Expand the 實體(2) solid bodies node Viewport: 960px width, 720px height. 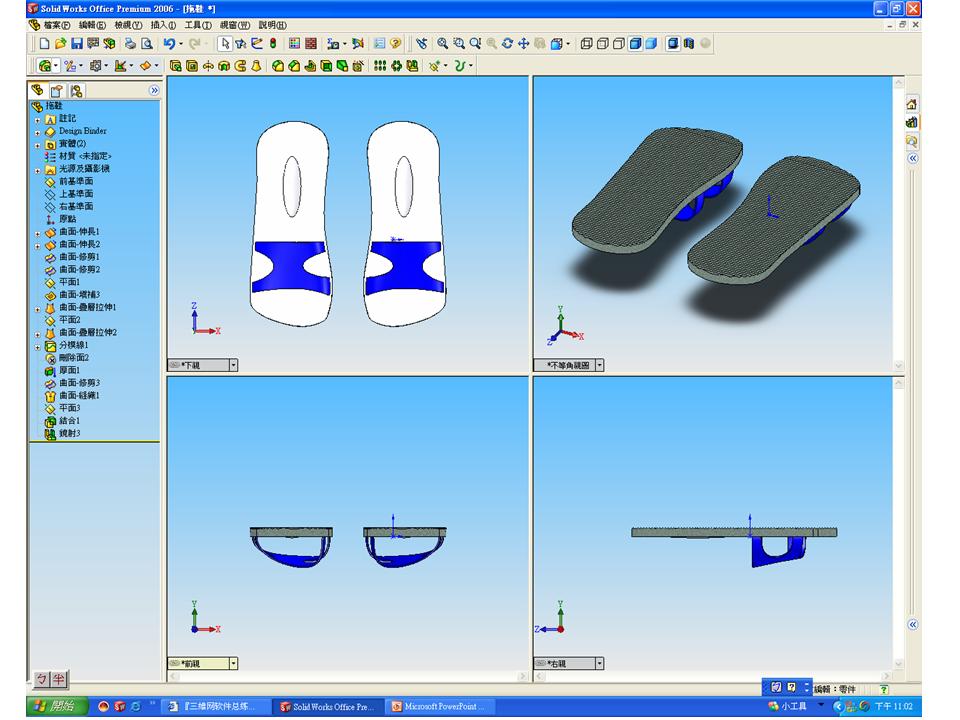click(37, 145)
